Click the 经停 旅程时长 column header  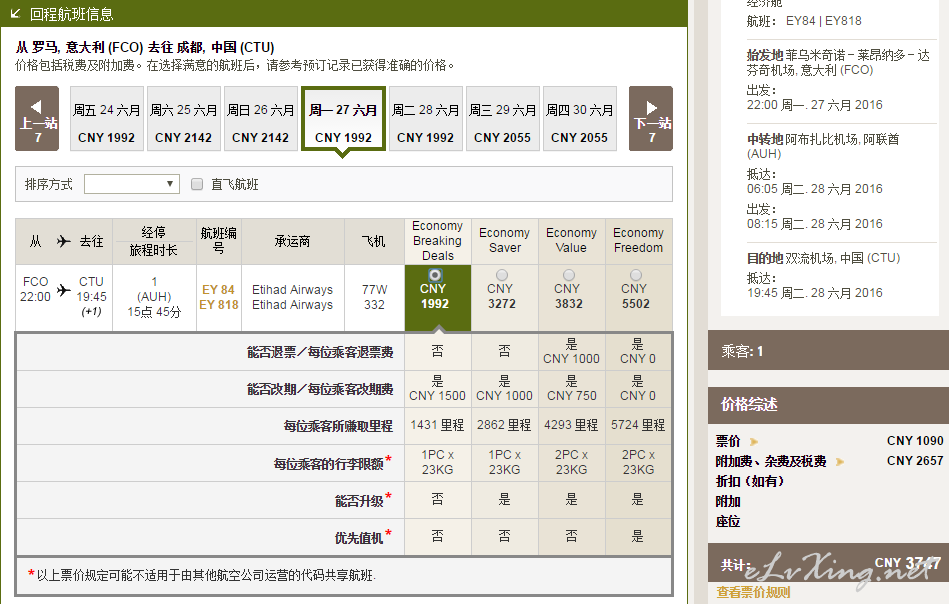(154, 241)
